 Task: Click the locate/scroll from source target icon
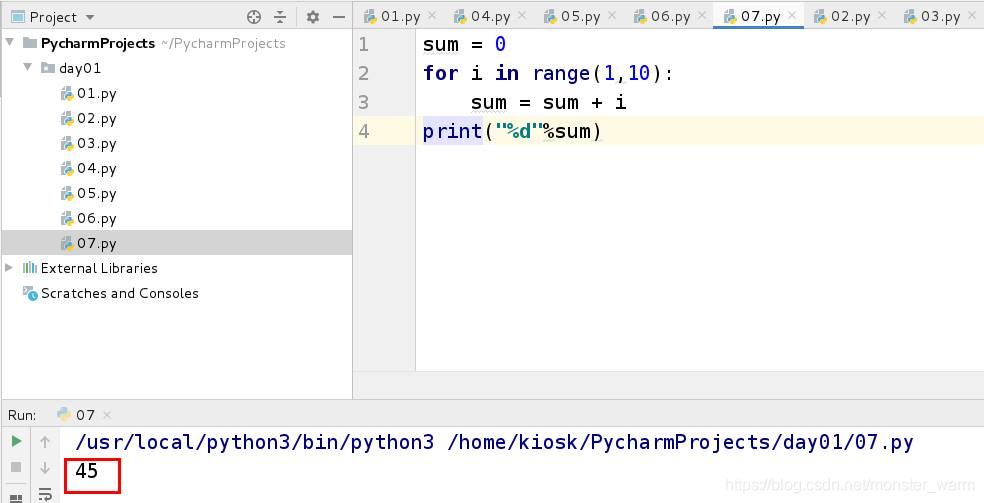(254, 17)
